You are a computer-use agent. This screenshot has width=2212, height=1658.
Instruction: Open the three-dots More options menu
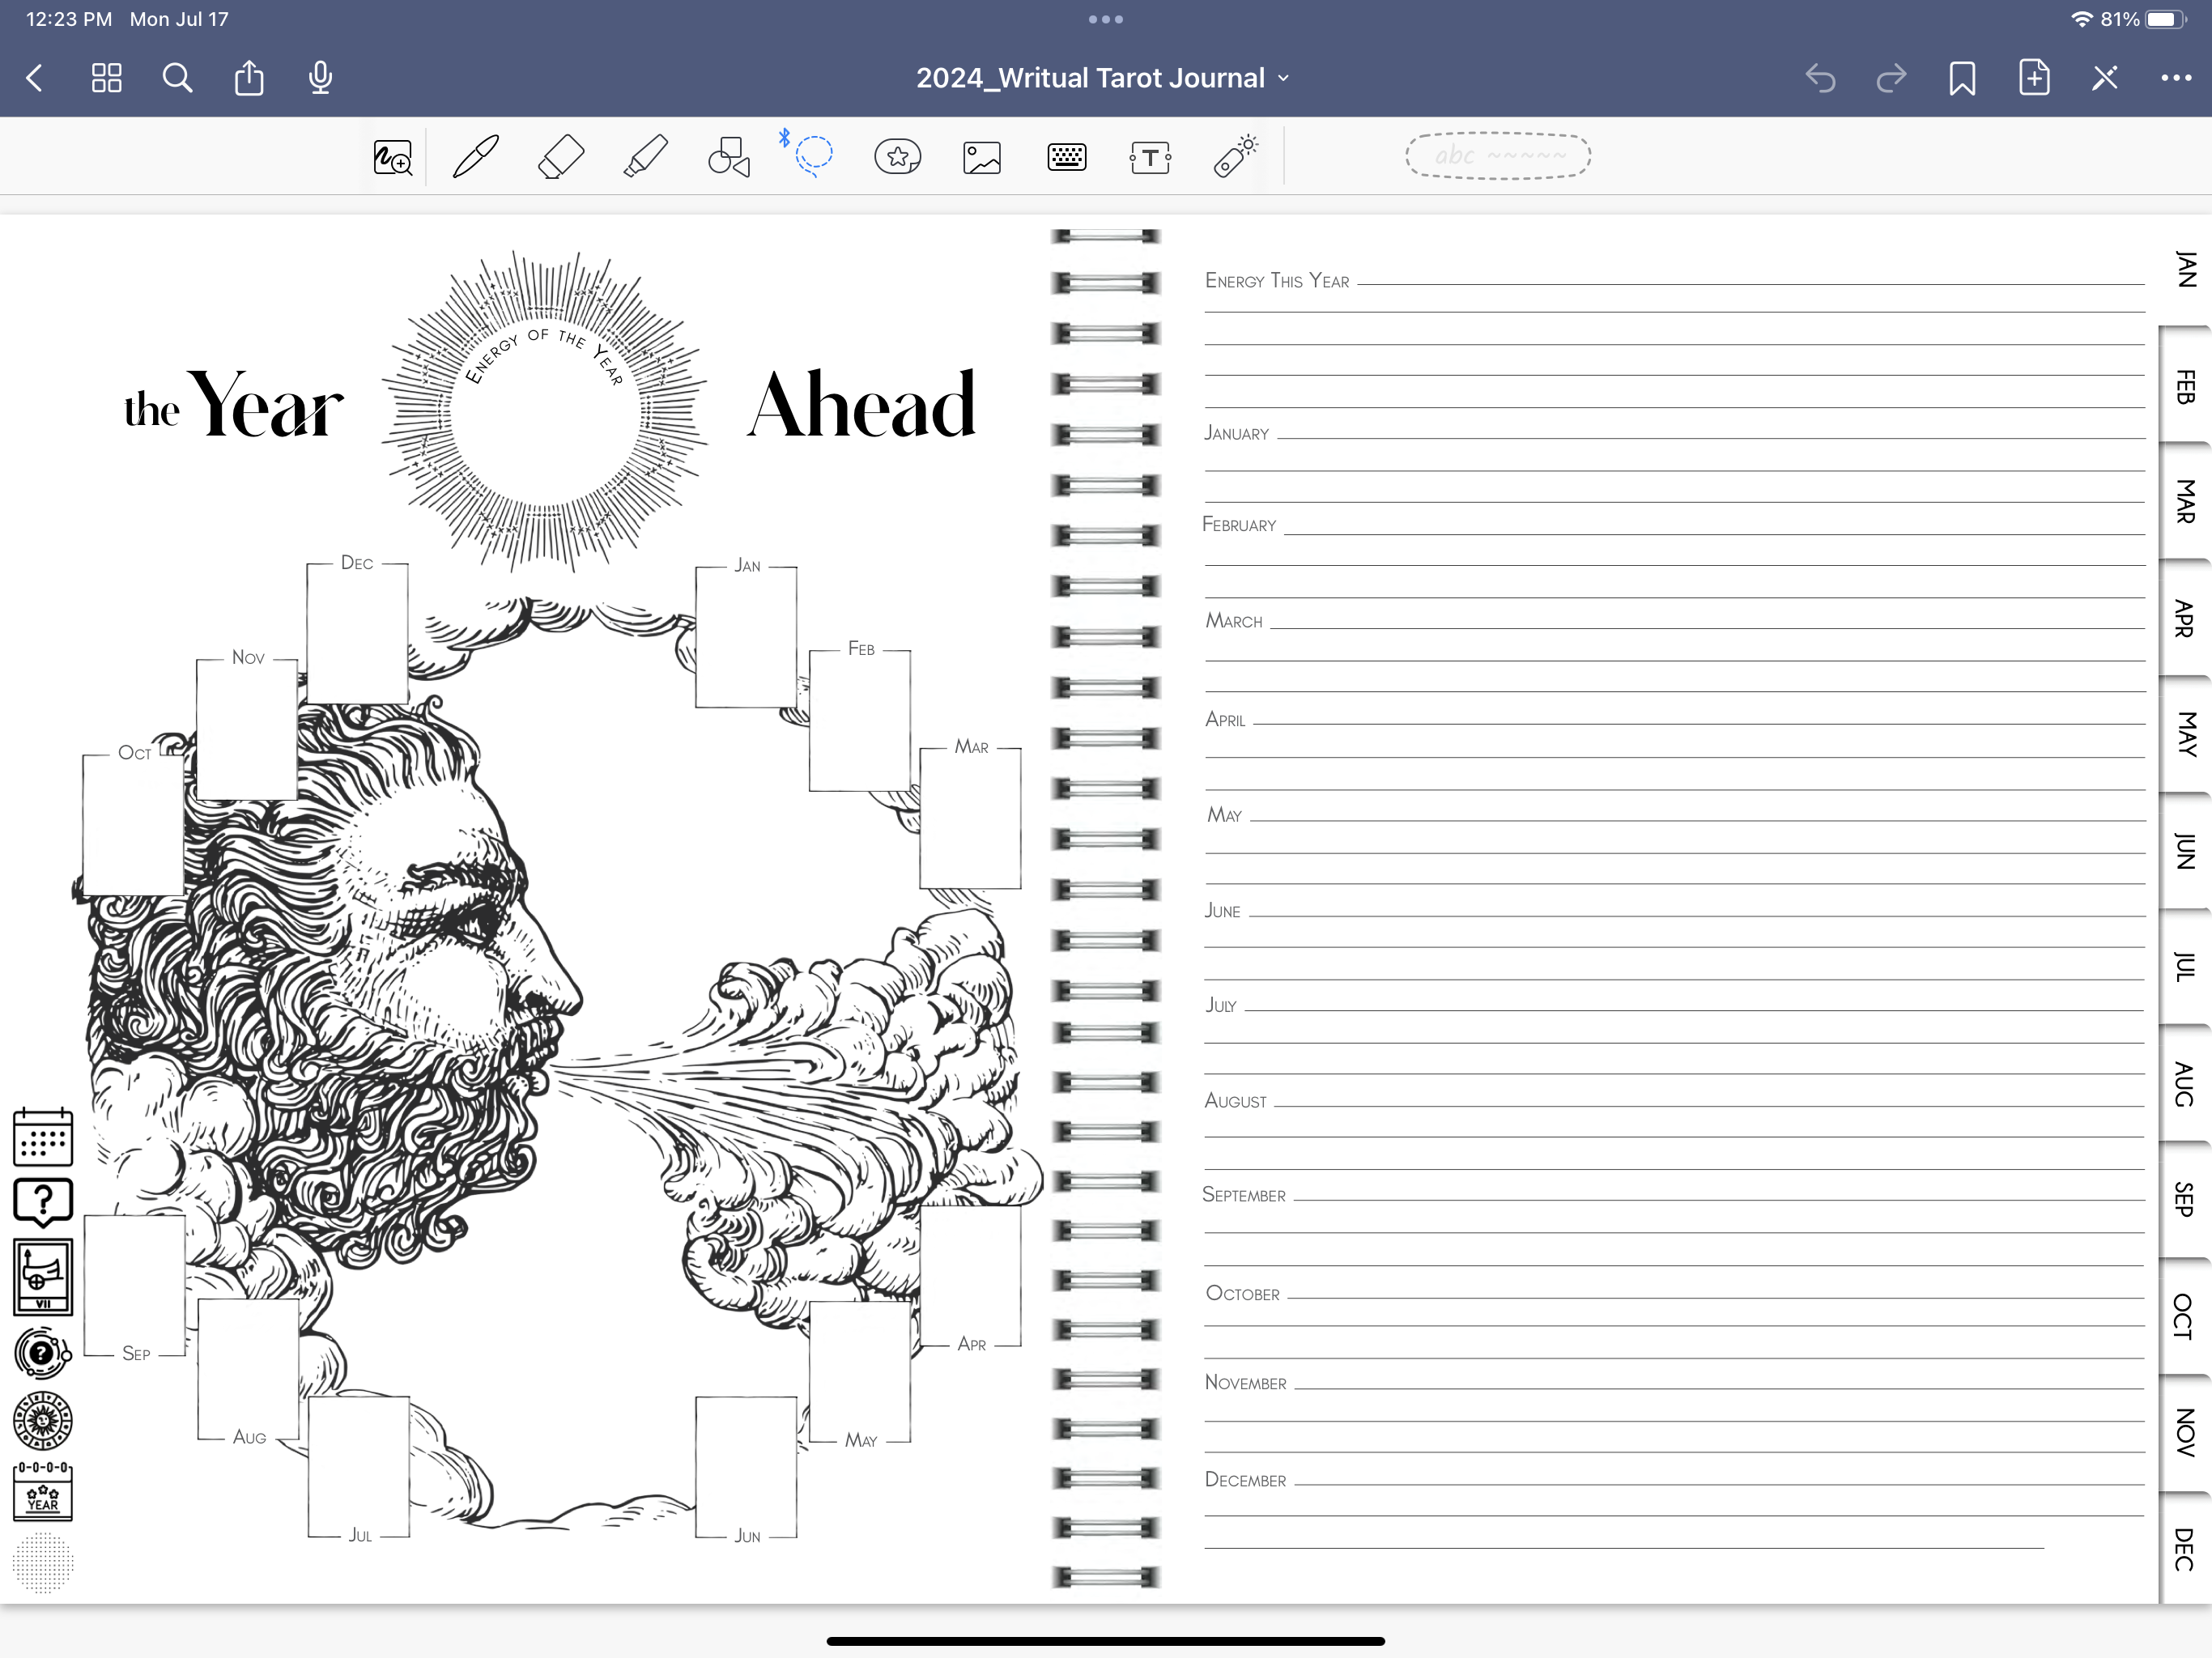coord(2176,78)
